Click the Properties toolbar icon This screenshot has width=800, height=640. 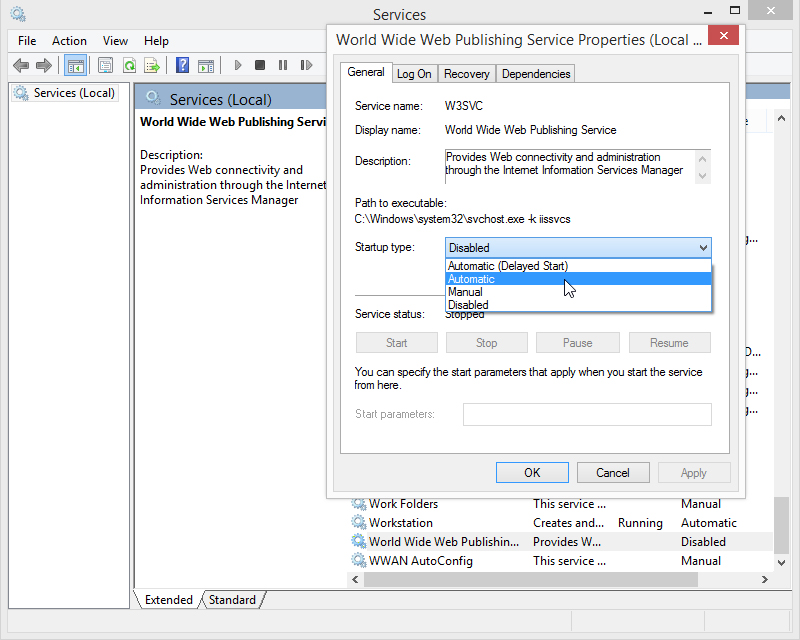[x=106, y=65]
